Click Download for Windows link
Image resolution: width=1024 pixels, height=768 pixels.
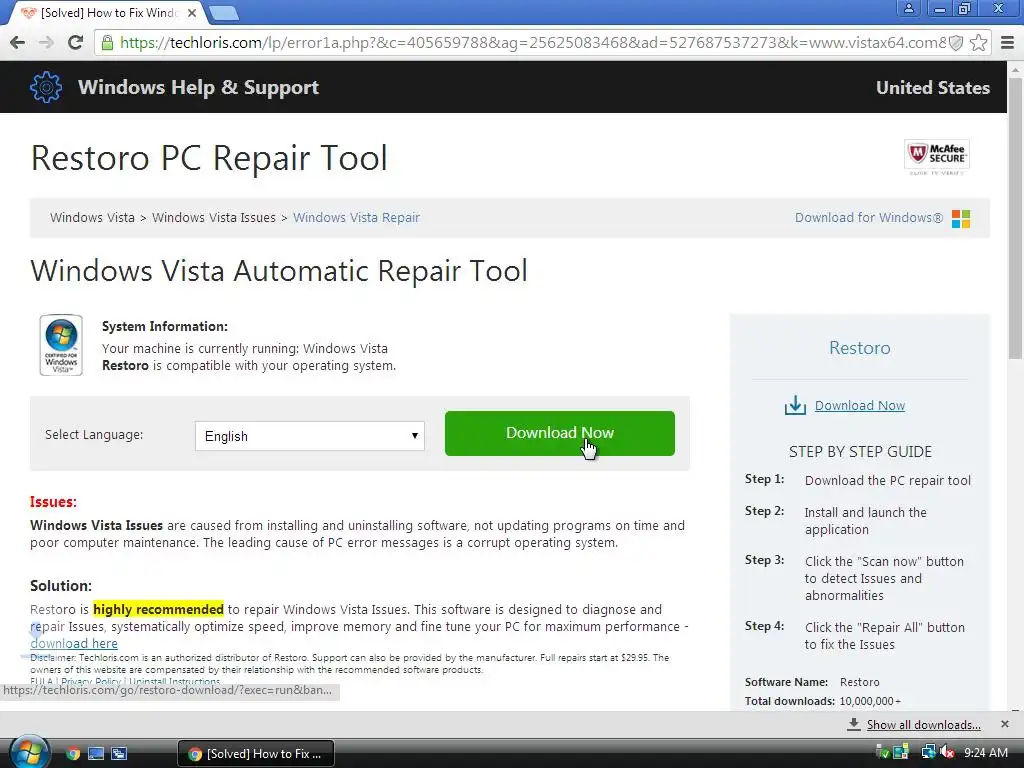click(869, 217)
